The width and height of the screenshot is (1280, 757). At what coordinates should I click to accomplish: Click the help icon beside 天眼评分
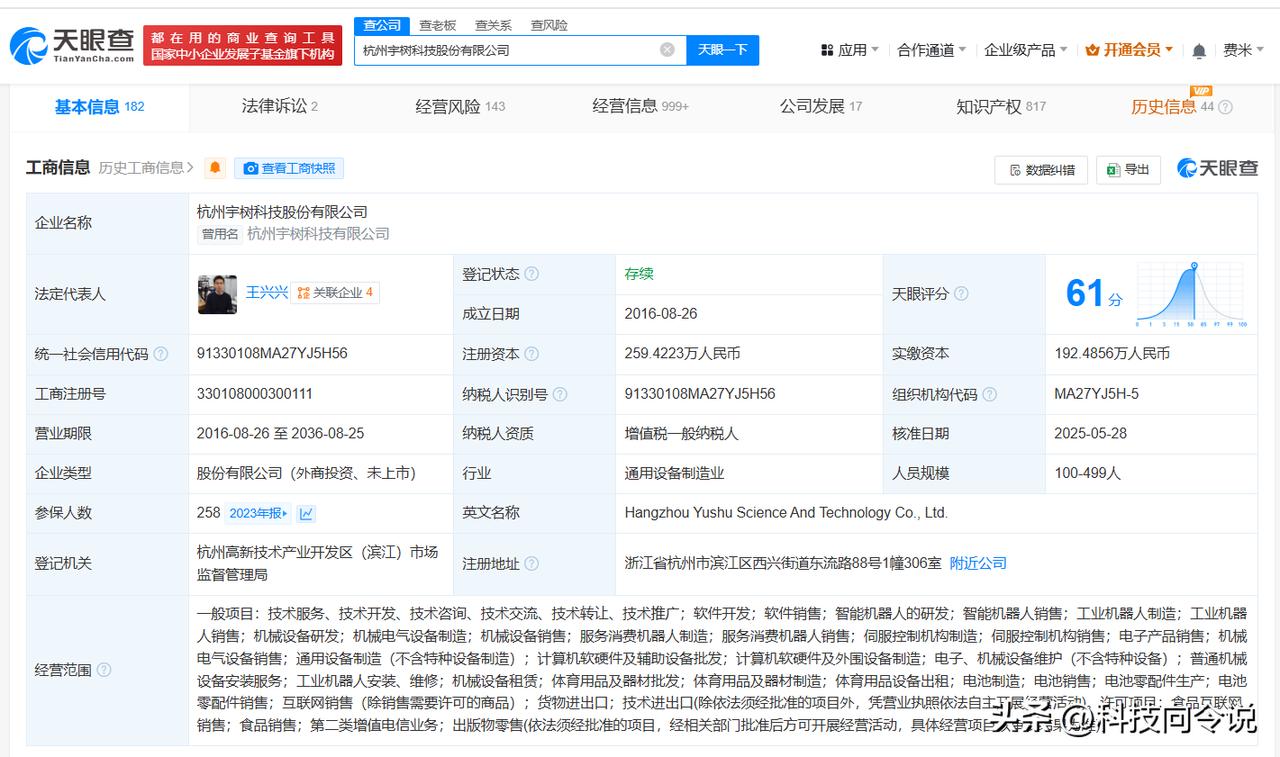pyautogui.click(x=961, y=294)
